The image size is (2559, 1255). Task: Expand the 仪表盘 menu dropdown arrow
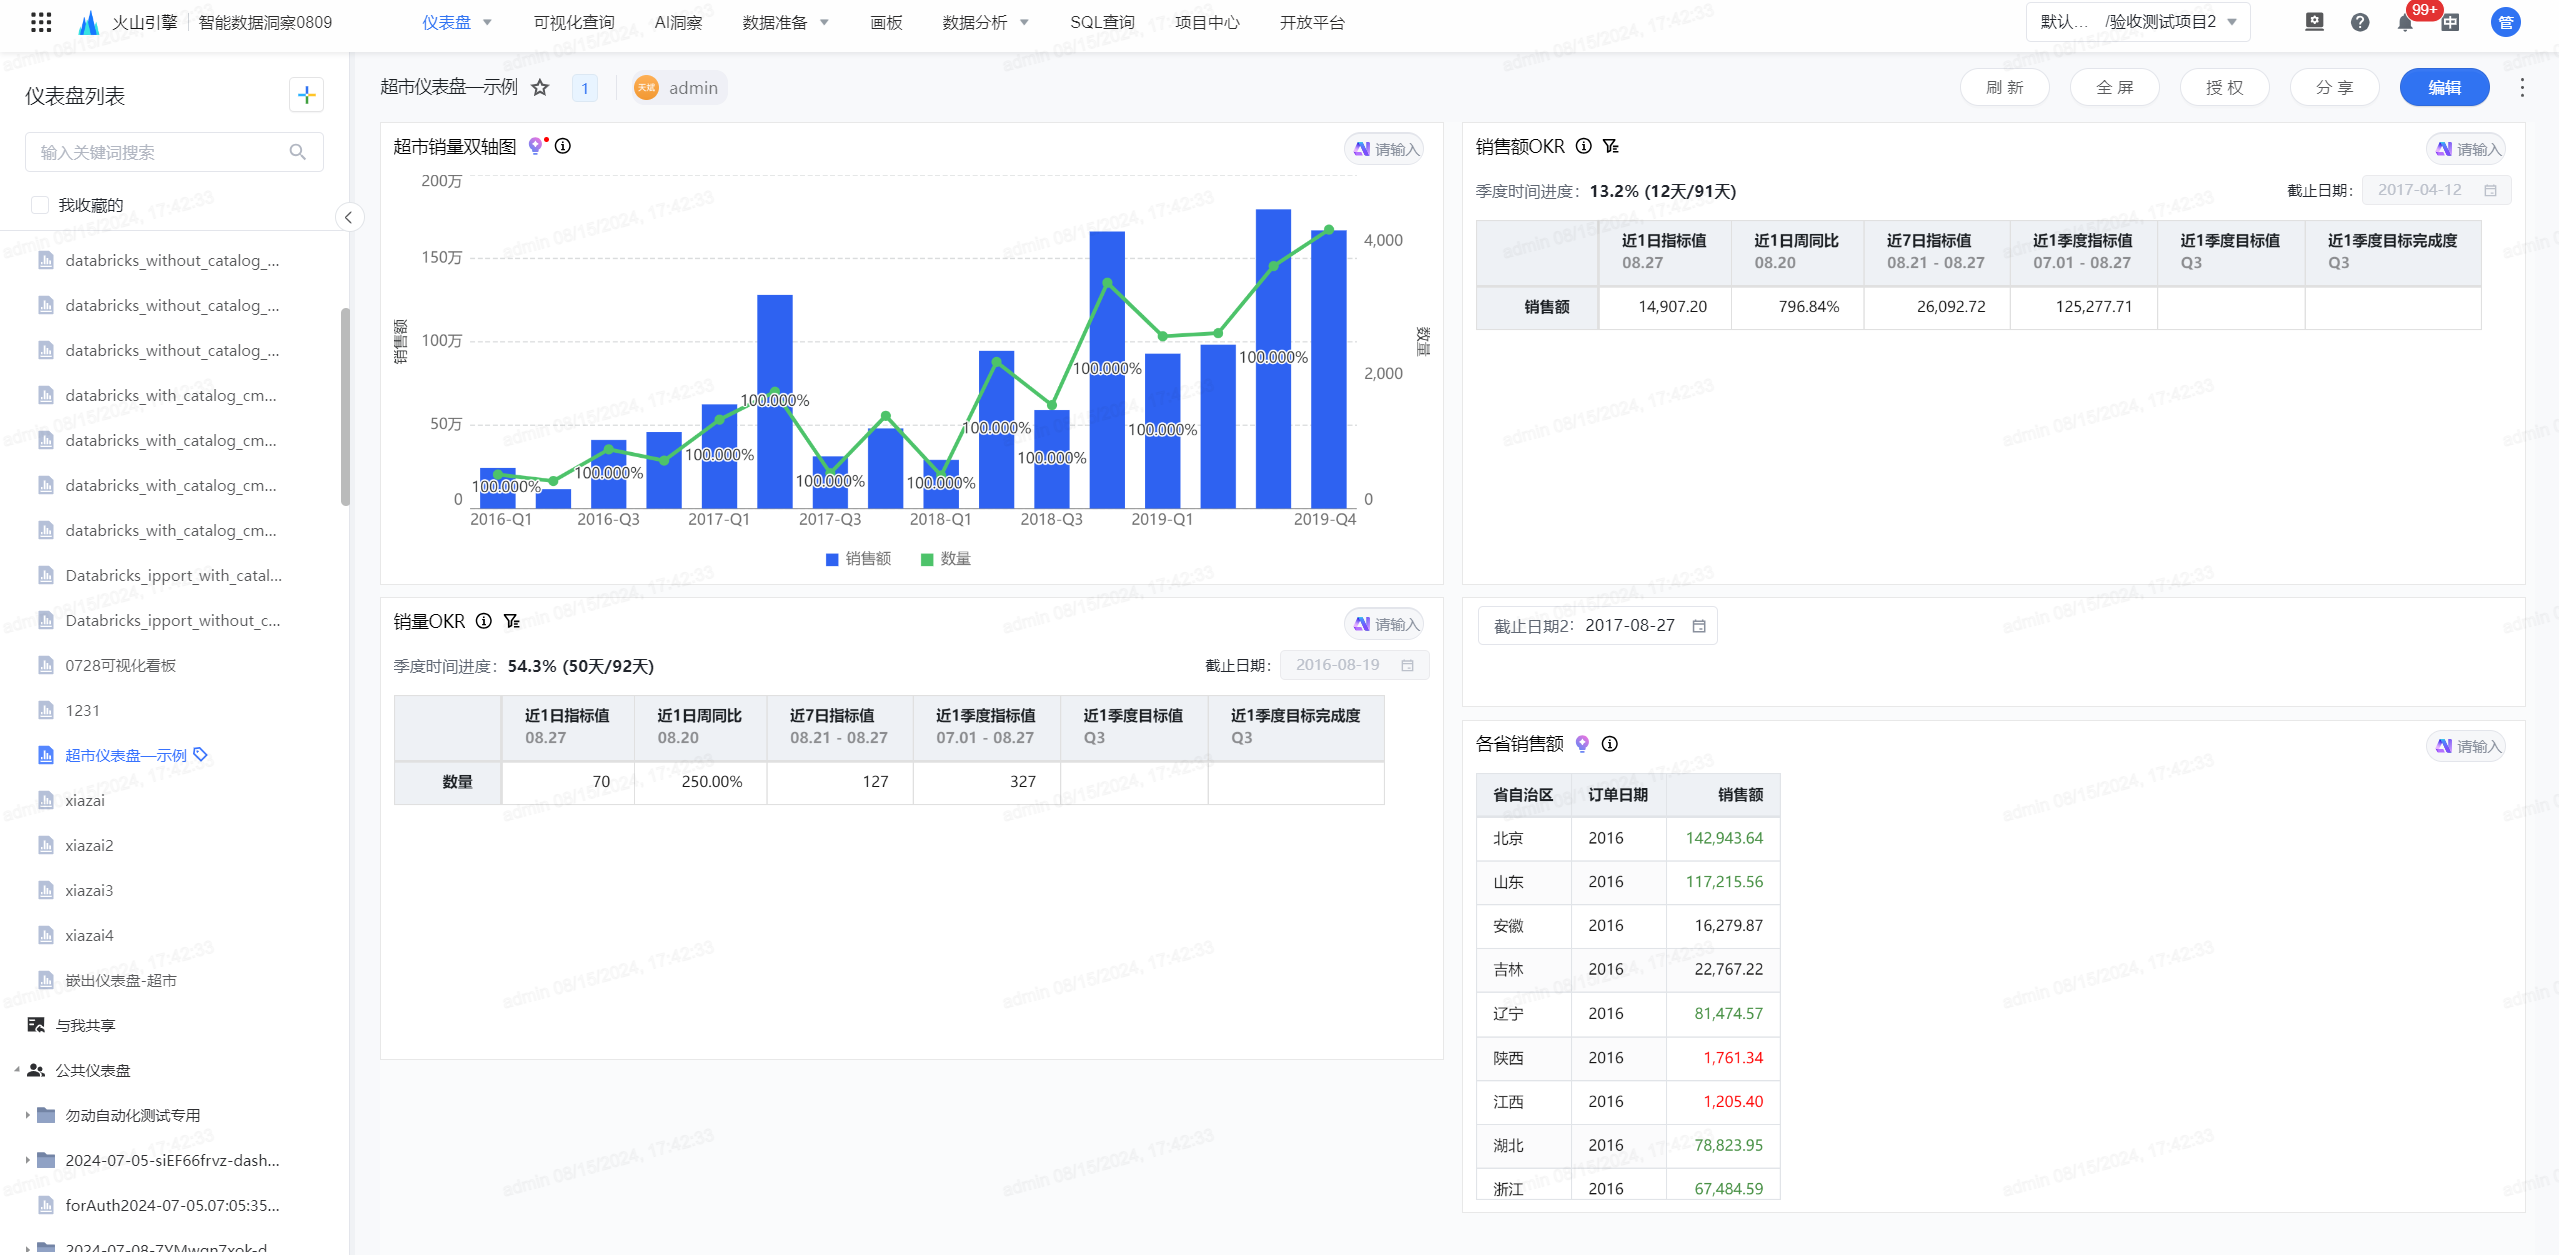coord(488,22)
